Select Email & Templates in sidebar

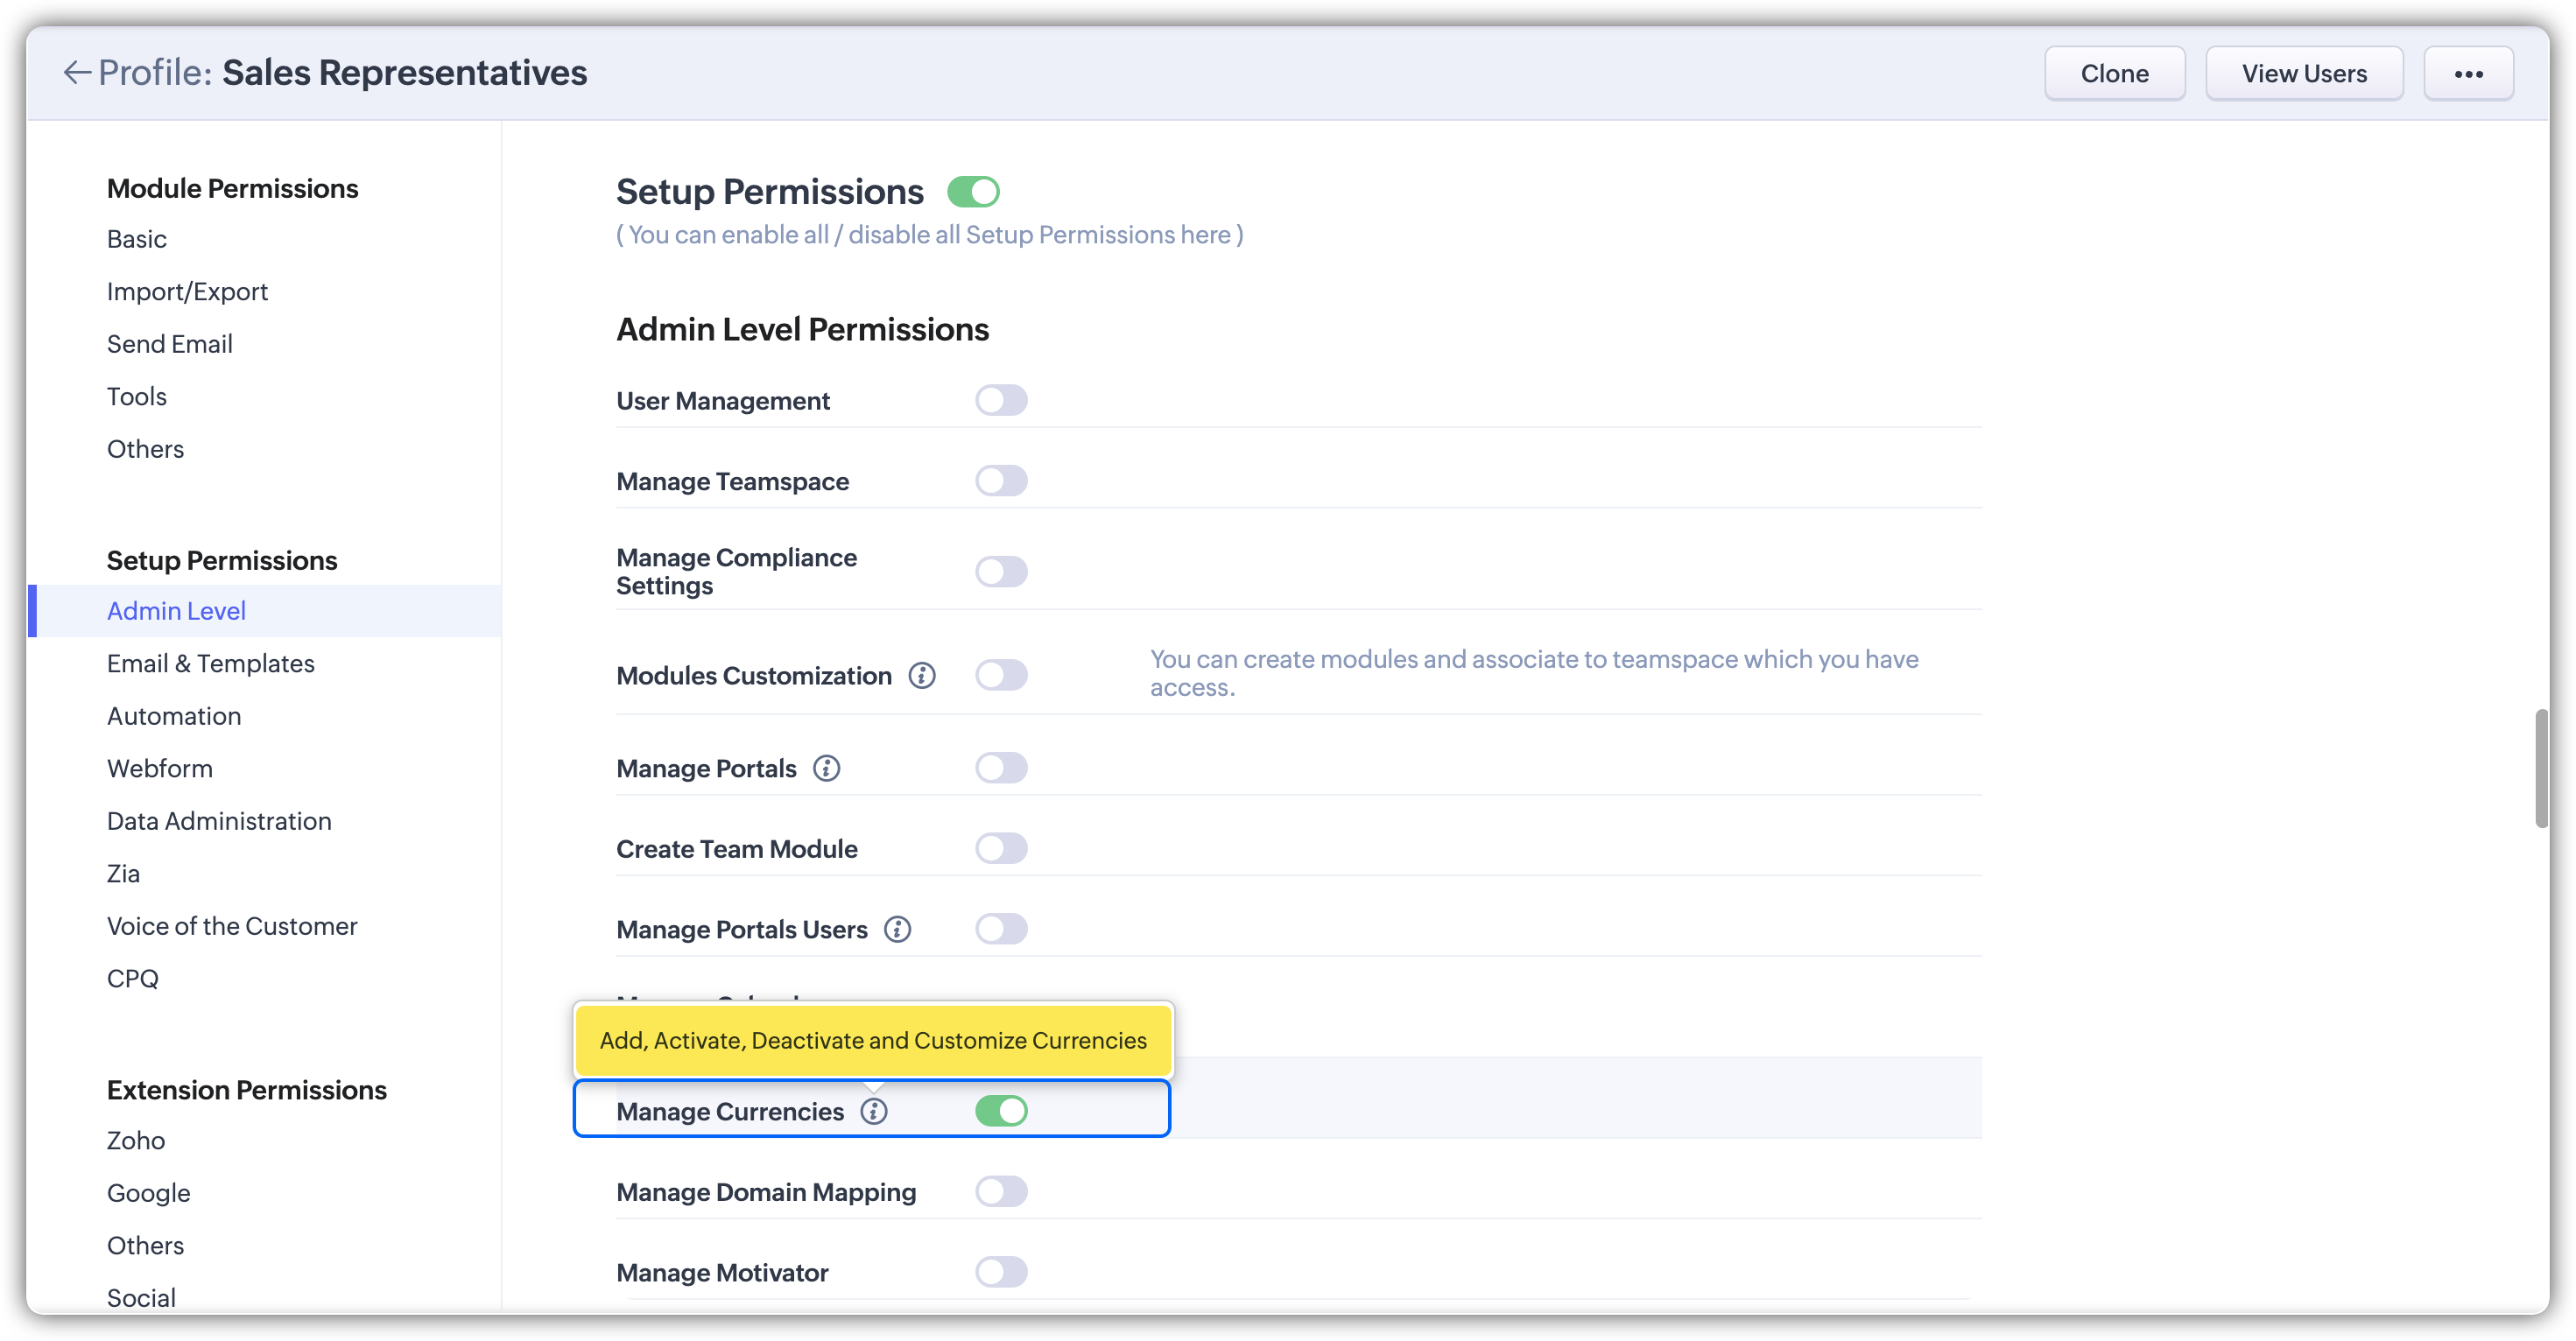(x=211, y=664)
